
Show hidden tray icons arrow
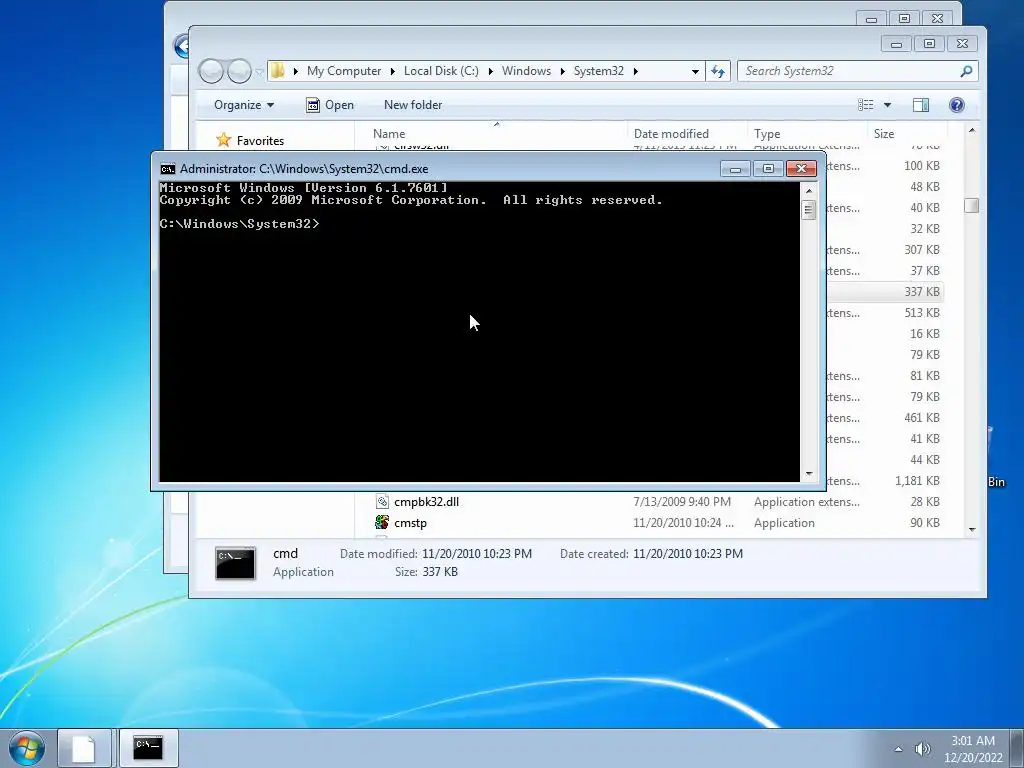point(898,749)
